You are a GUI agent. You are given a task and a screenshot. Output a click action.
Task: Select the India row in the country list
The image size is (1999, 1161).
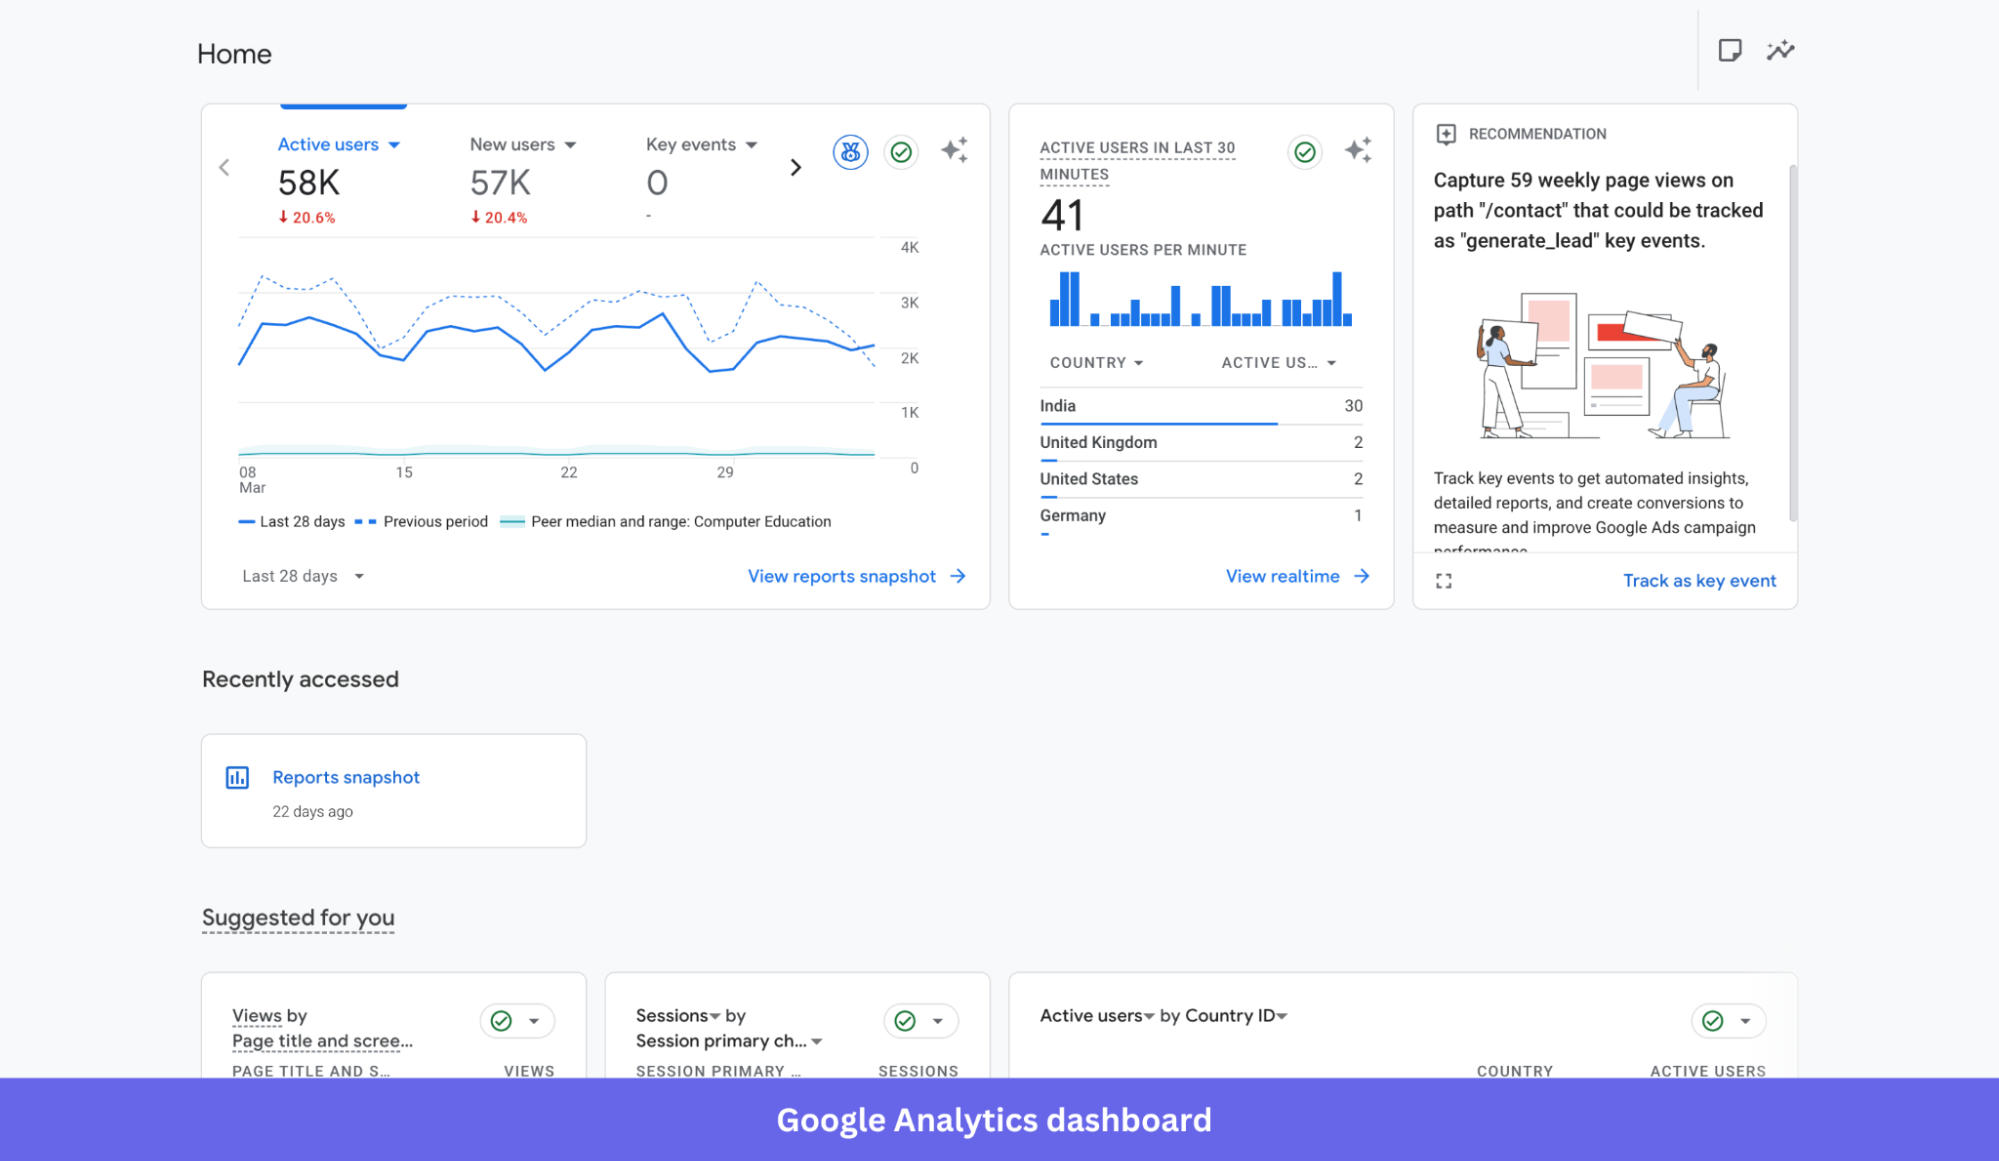1150,406
